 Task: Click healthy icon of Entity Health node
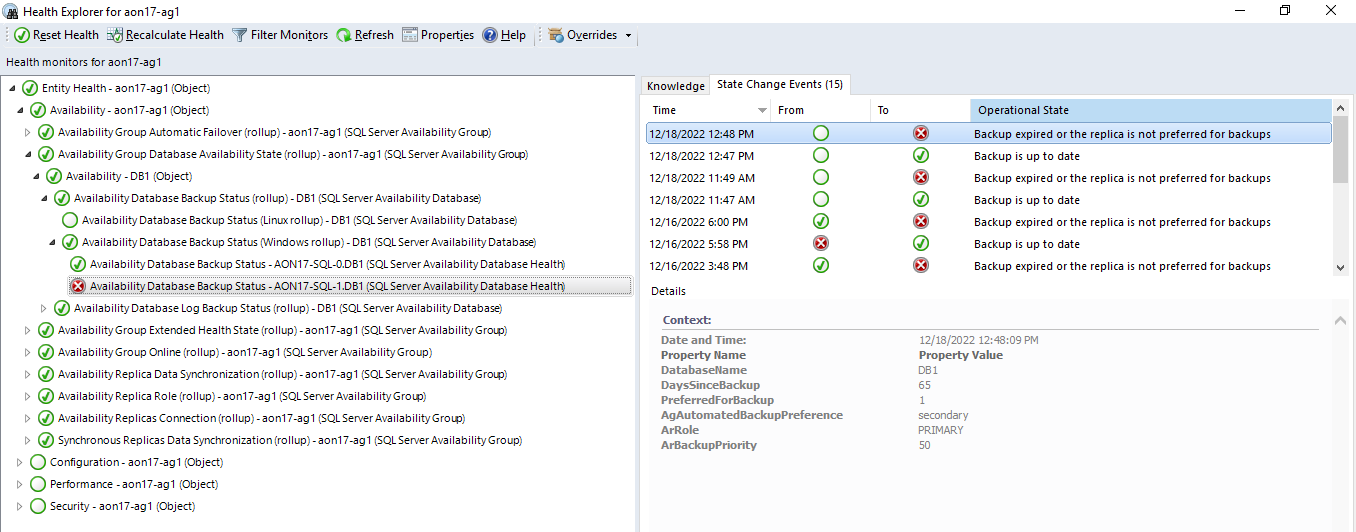[30, 88]
